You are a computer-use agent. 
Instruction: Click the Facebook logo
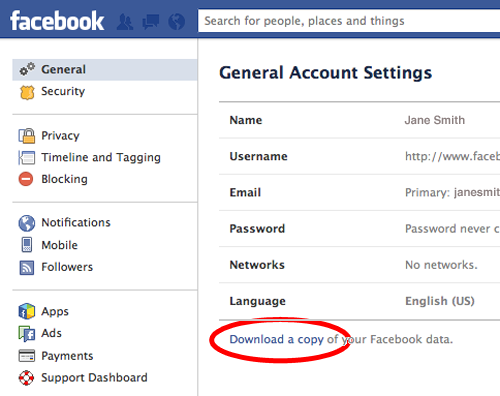(x=57, y=21)
